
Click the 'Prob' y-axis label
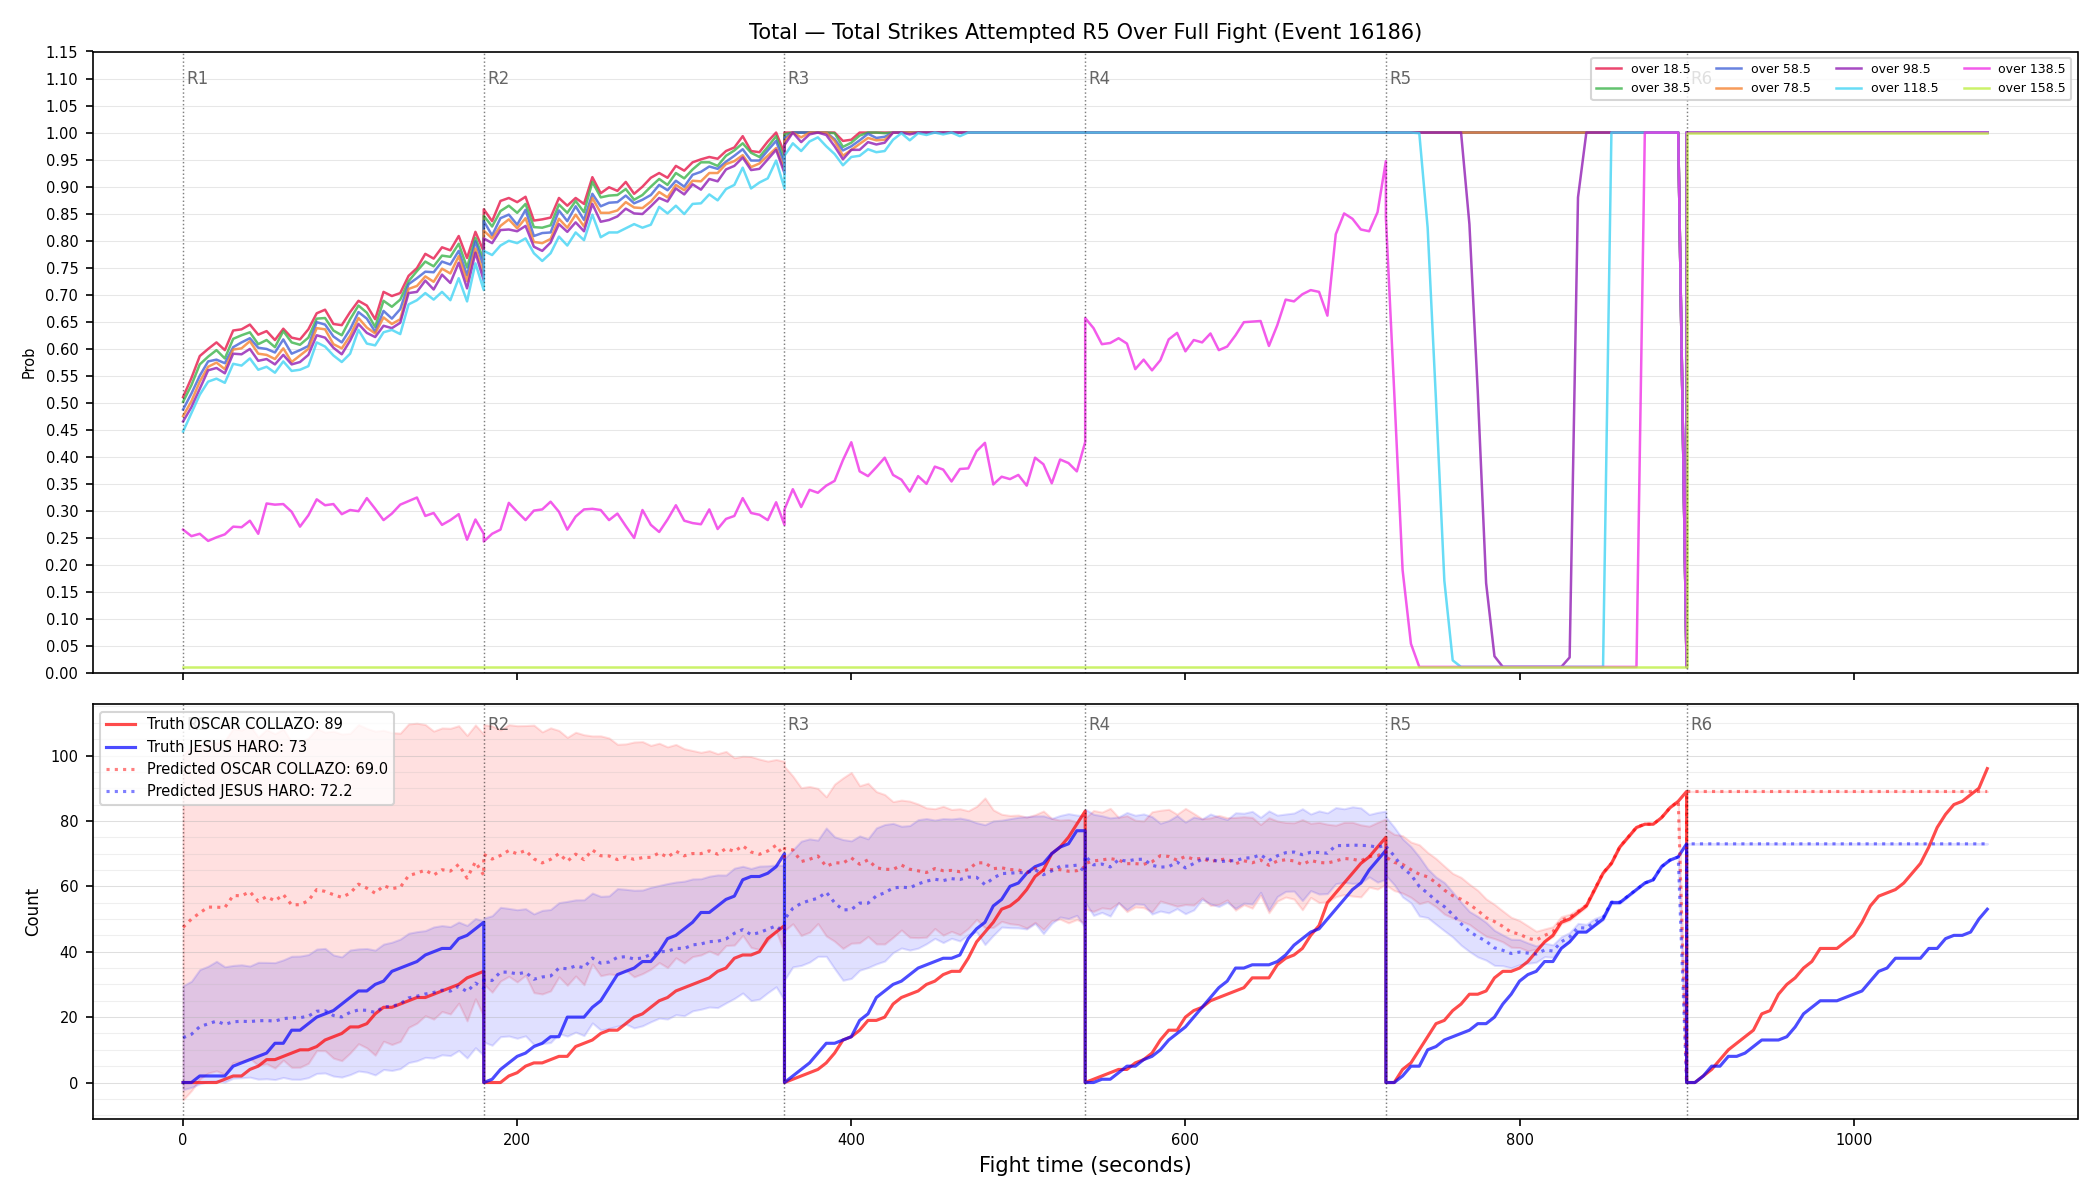pyautogui.click(x=29, y=363)
